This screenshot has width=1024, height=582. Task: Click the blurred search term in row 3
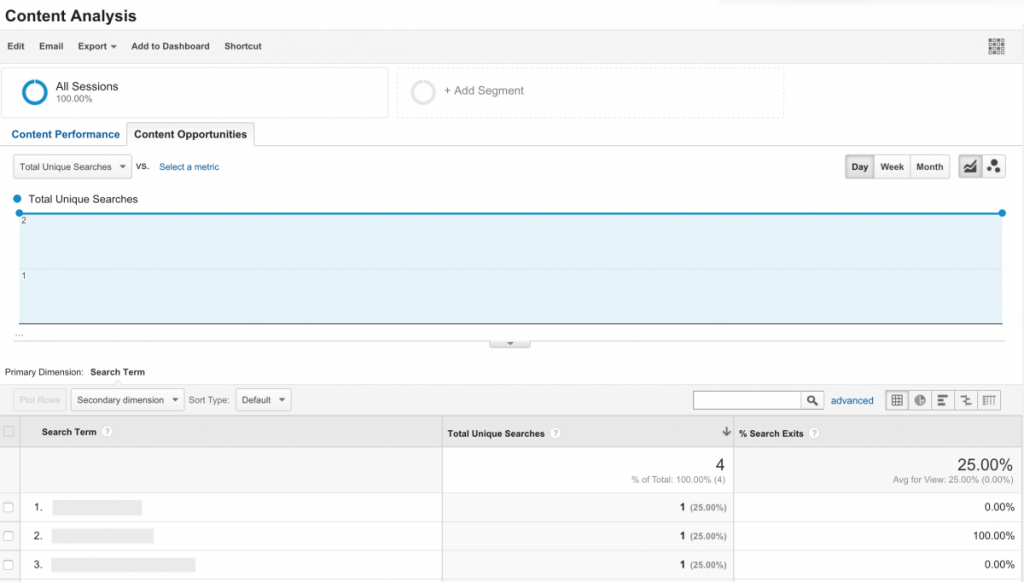(x=123, y=564)
